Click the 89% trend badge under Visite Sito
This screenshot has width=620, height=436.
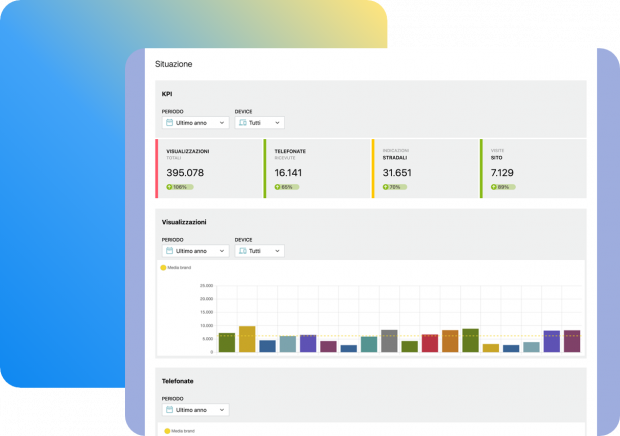coord(502,187)
